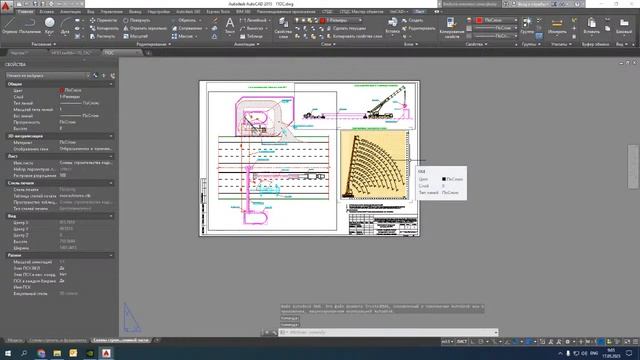640x360 pixels.
Task: Click the Отразить зеркально mirror tool
Action: click(x=145, y=28)
